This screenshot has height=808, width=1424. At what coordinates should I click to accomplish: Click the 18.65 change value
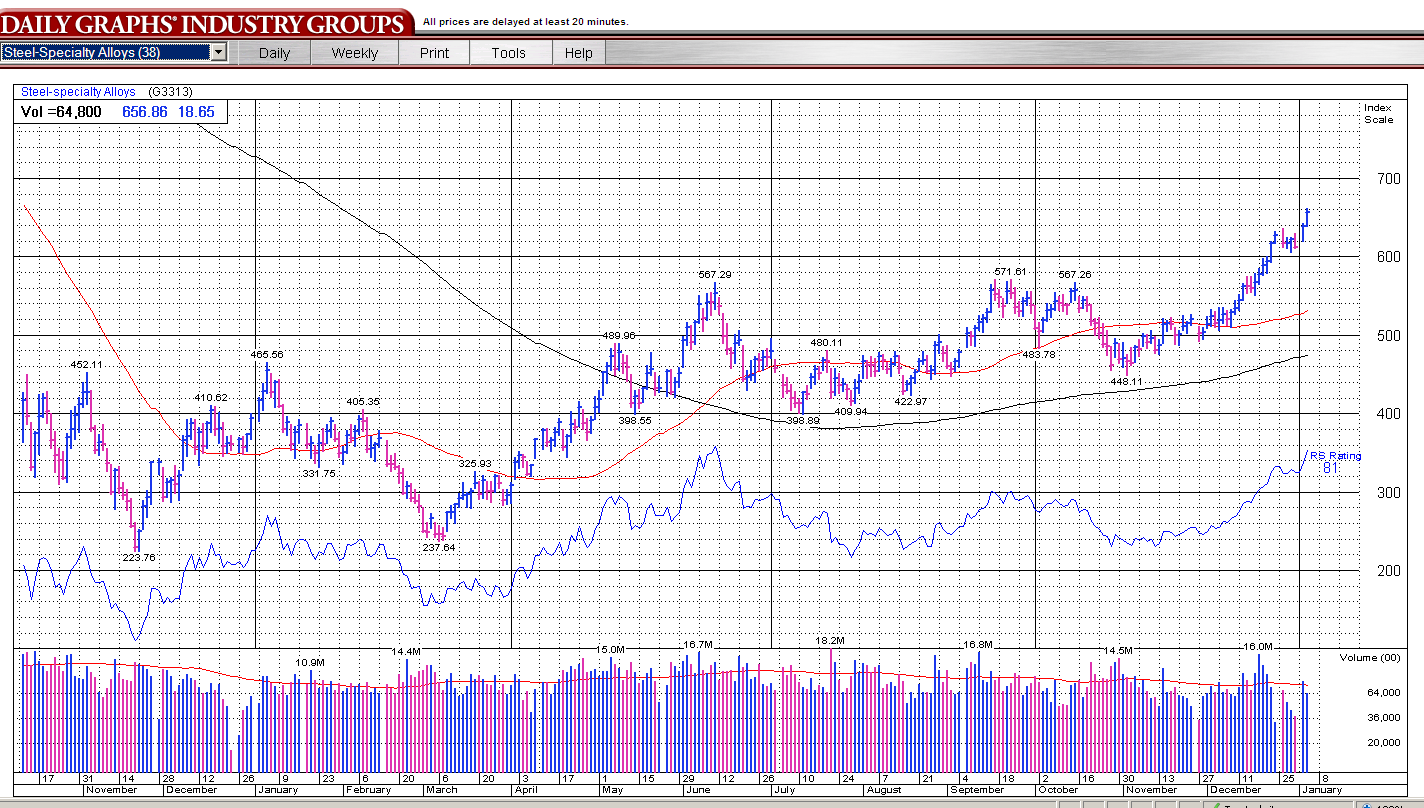click(196, 112)
